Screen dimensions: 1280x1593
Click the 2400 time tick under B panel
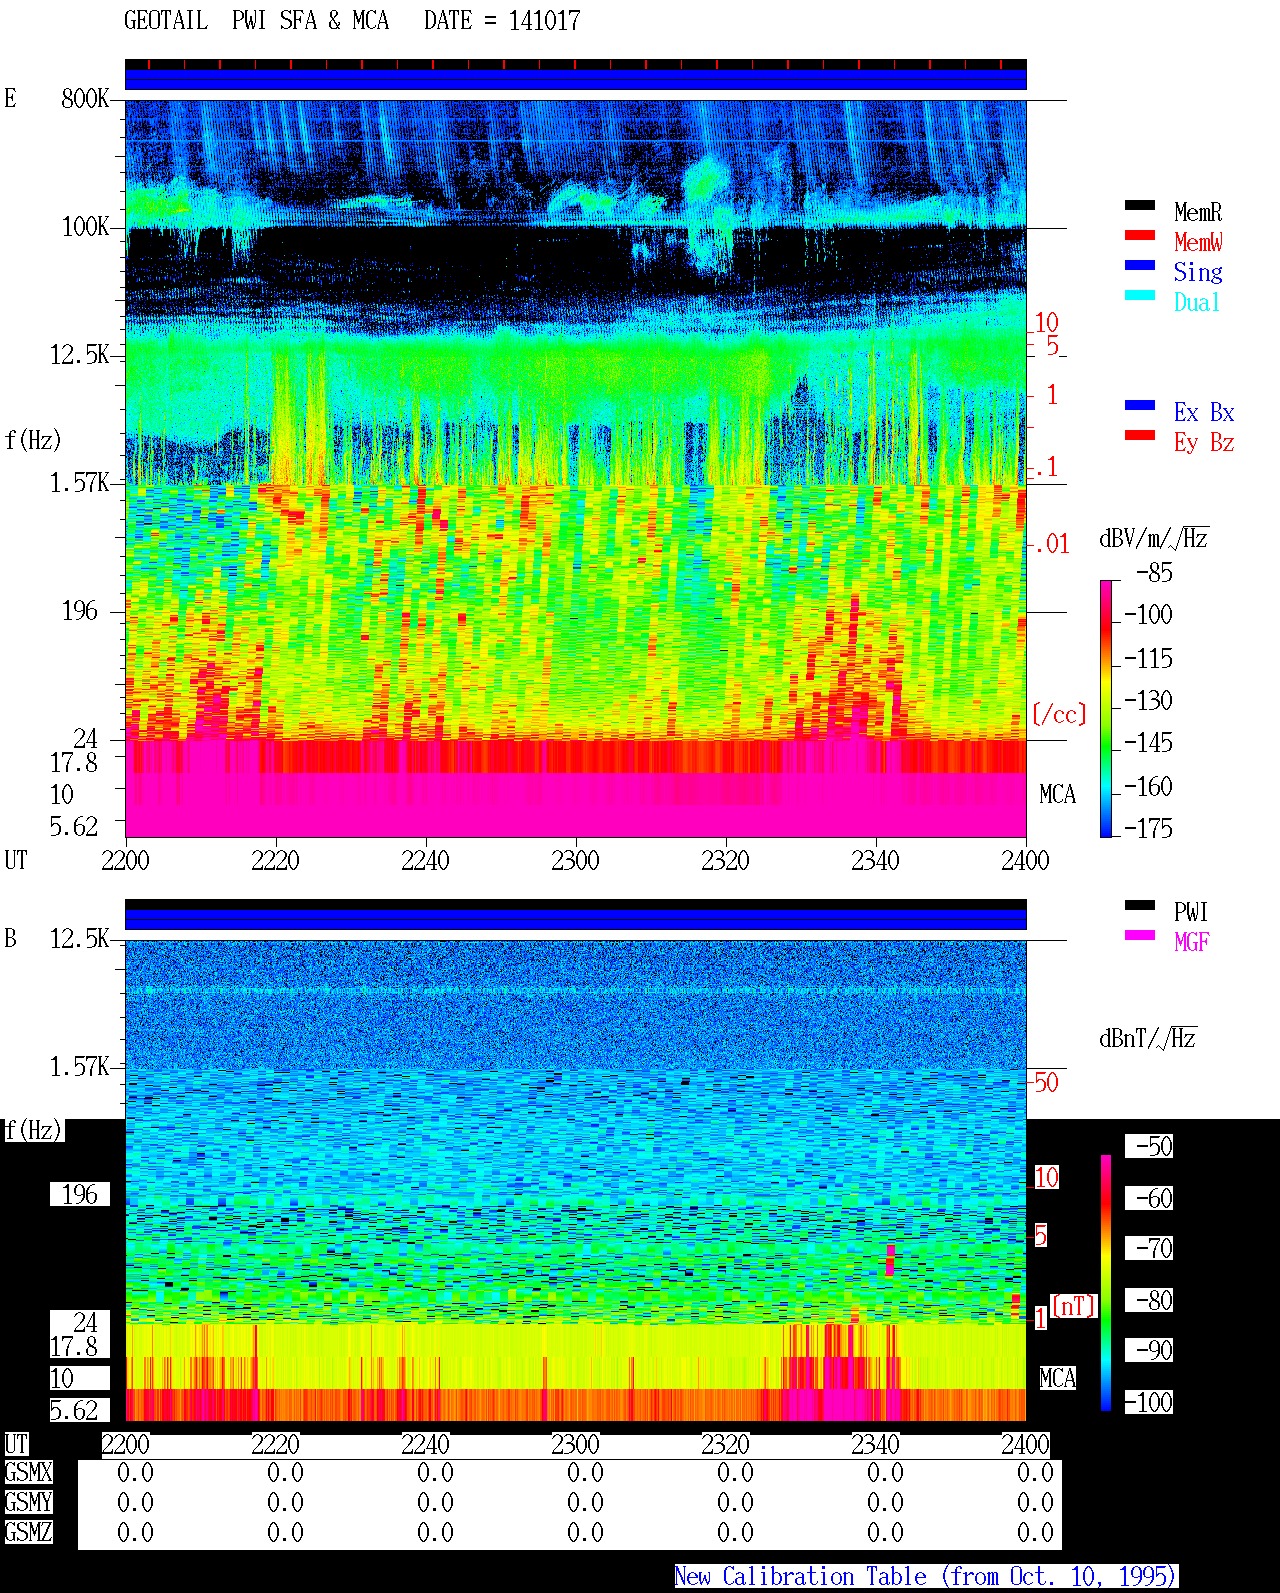tap(1025, 1444)
